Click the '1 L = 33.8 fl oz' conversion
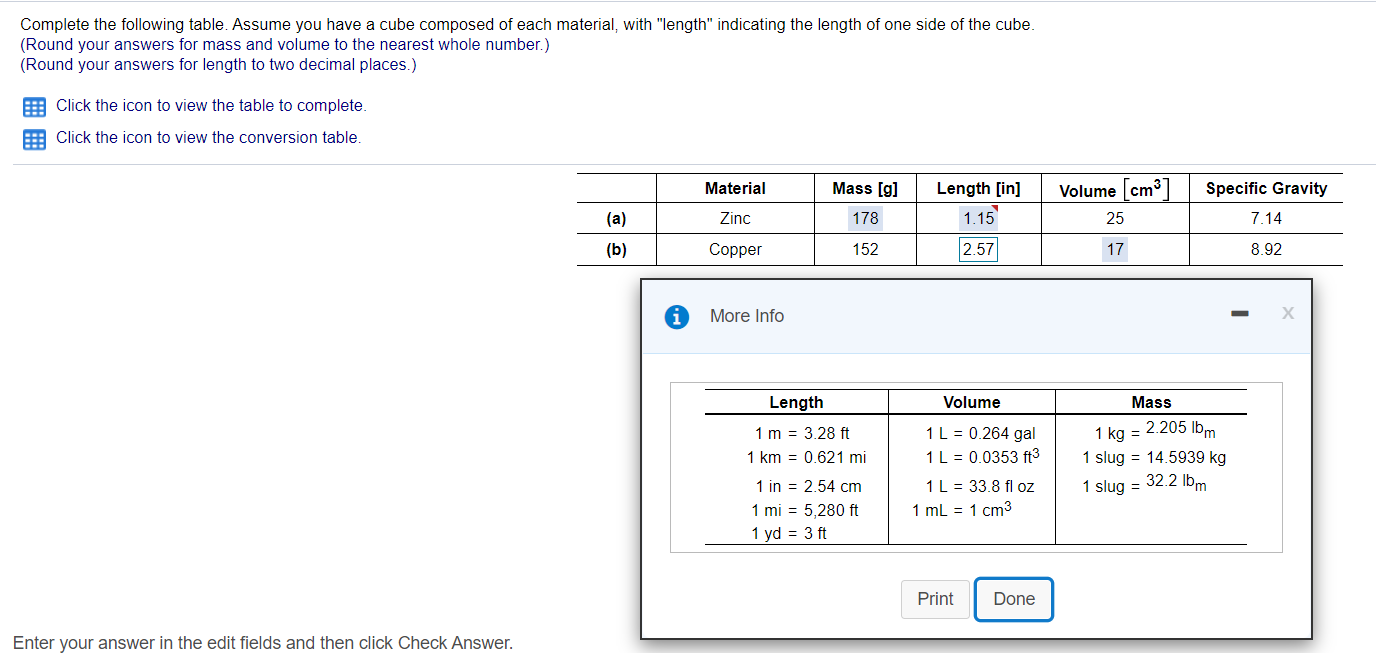The height and width of the screenshot is (653, 1376). (980, 487)
